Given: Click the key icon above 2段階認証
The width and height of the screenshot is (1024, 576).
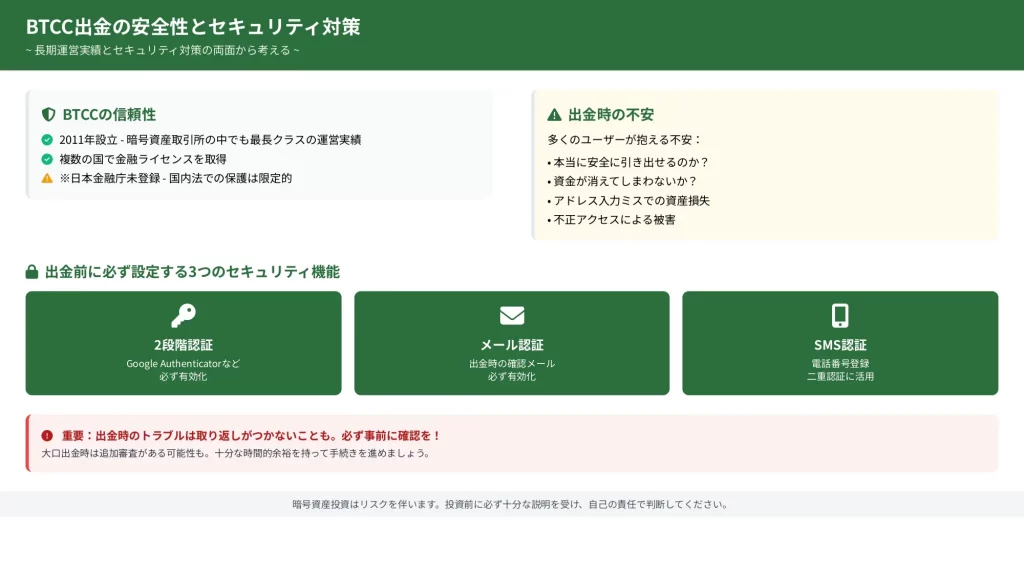Looking at the screenshot, I should tap(183, 316).
